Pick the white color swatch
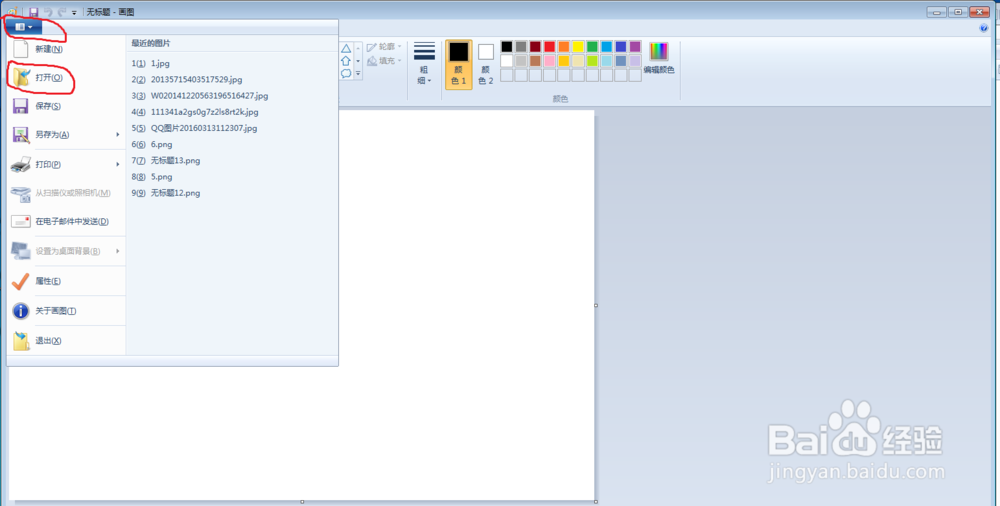 pyautogui.click(x=506, y=61)
